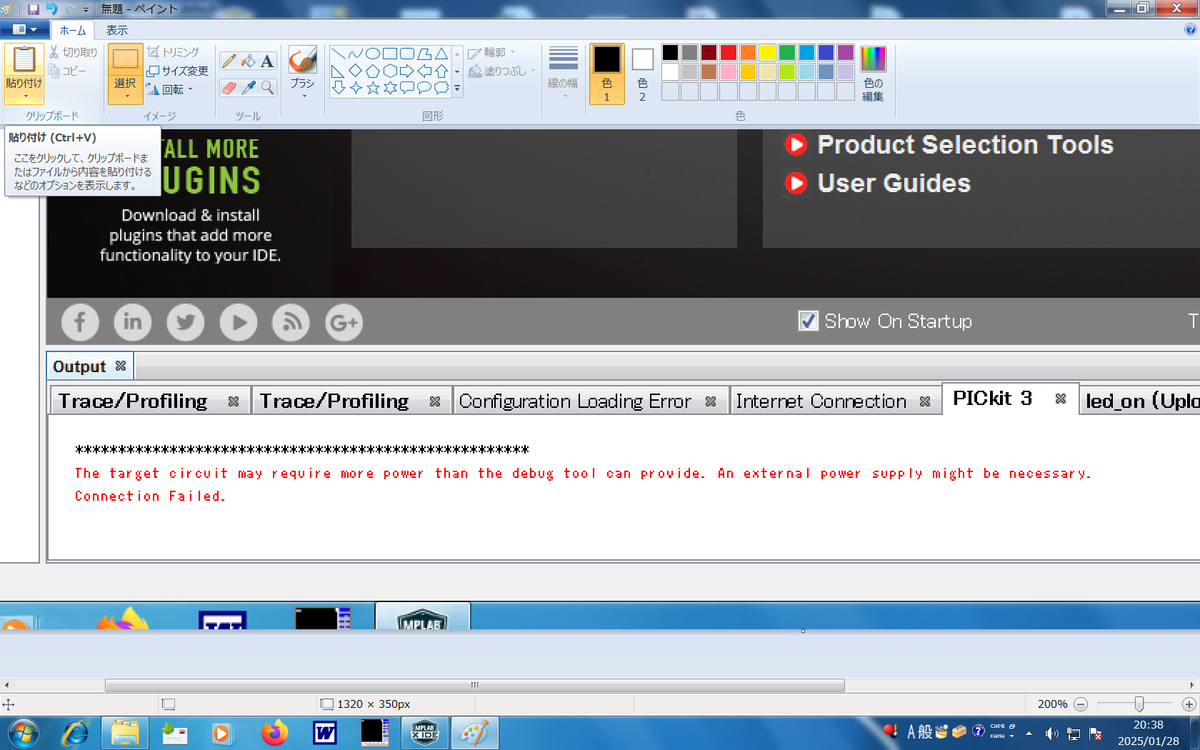Select the Text tool (A)

tap(267, 61)
